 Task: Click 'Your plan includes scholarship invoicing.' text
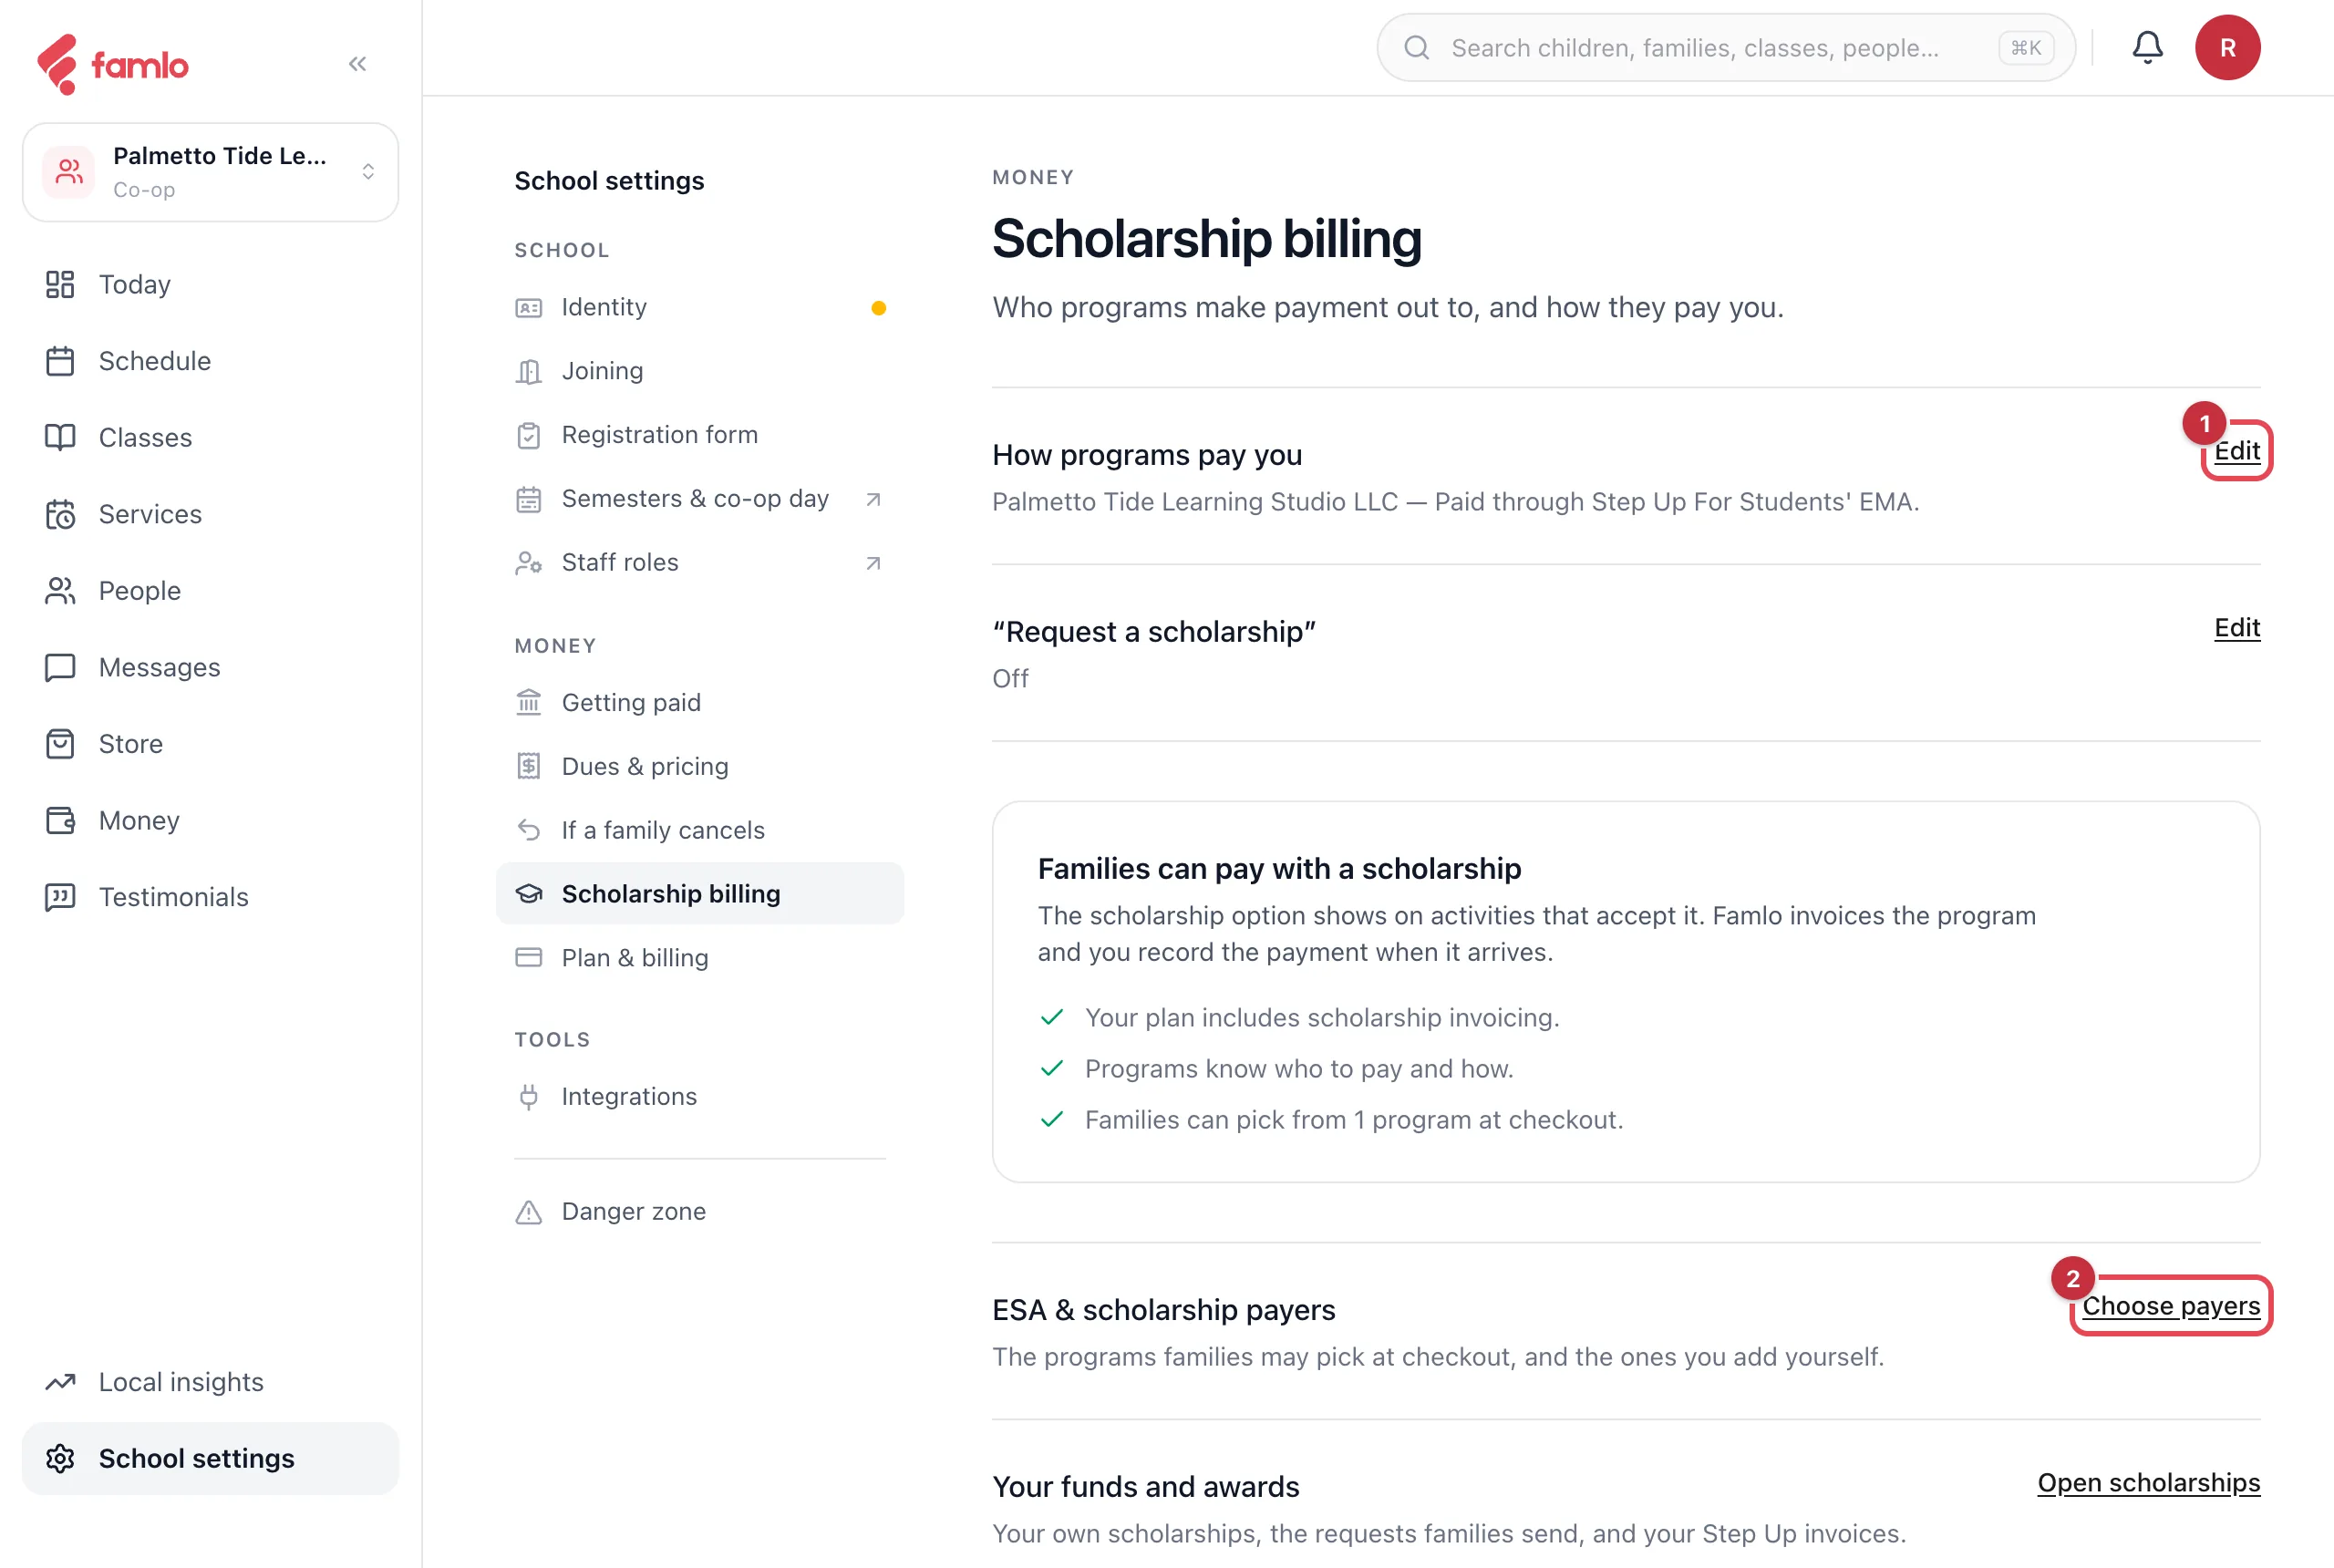click(1321, 1018)
